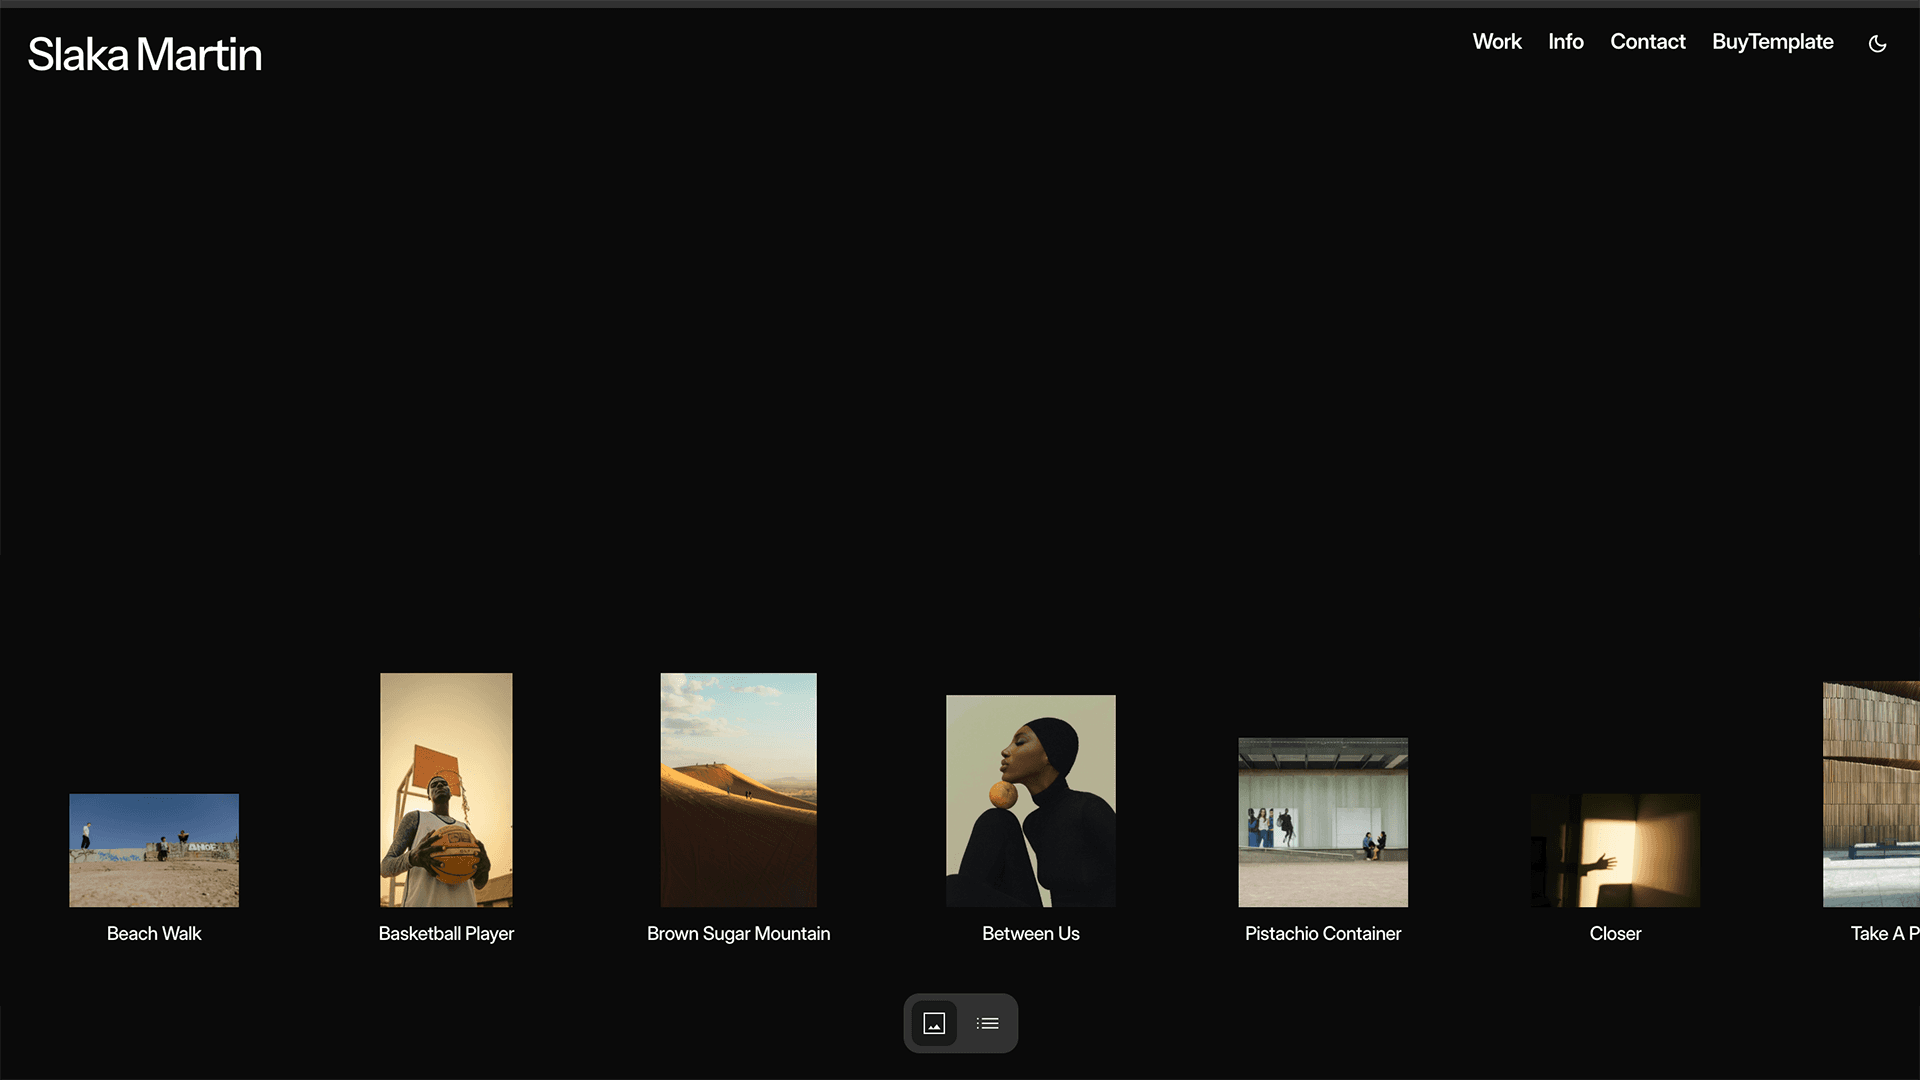Click Brown Sugar Mountain title
The width and height of the screenshot is (1920, 1080).
click(x=738, y=933)
